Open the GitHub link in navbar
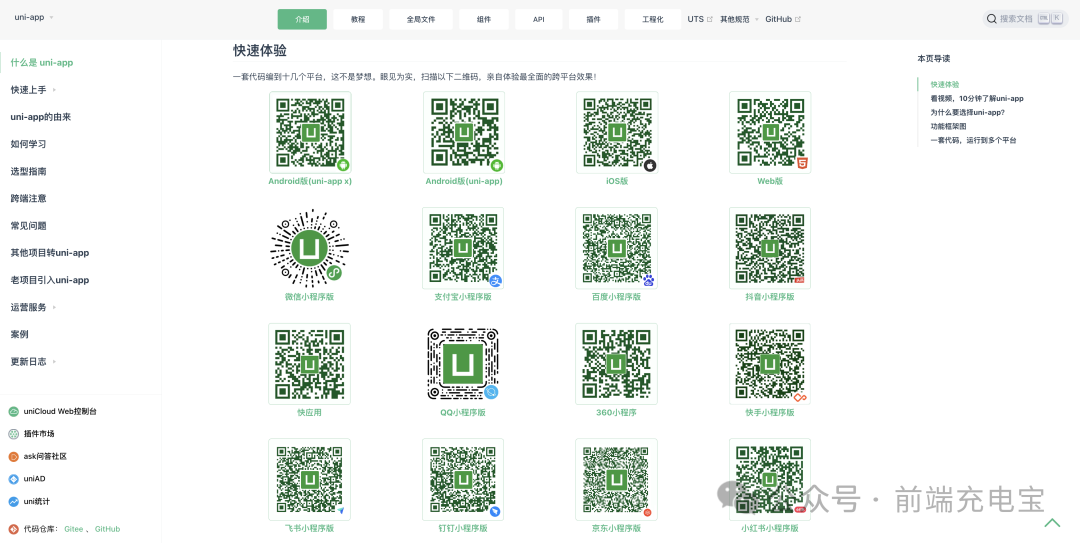This screenshot has width=1080, height=543. click(x=783, y=19)
